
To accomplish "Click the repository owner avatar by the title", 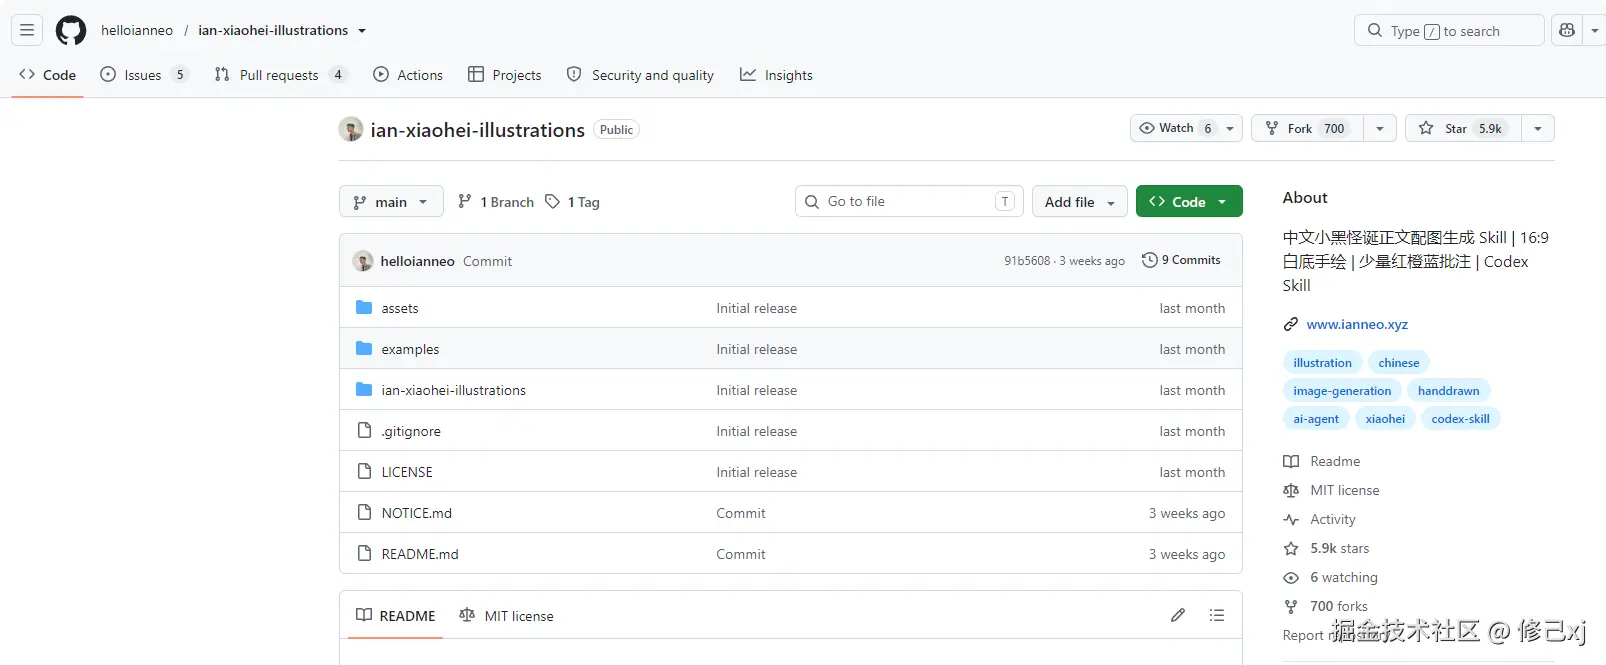I will (x=351, y=130).
